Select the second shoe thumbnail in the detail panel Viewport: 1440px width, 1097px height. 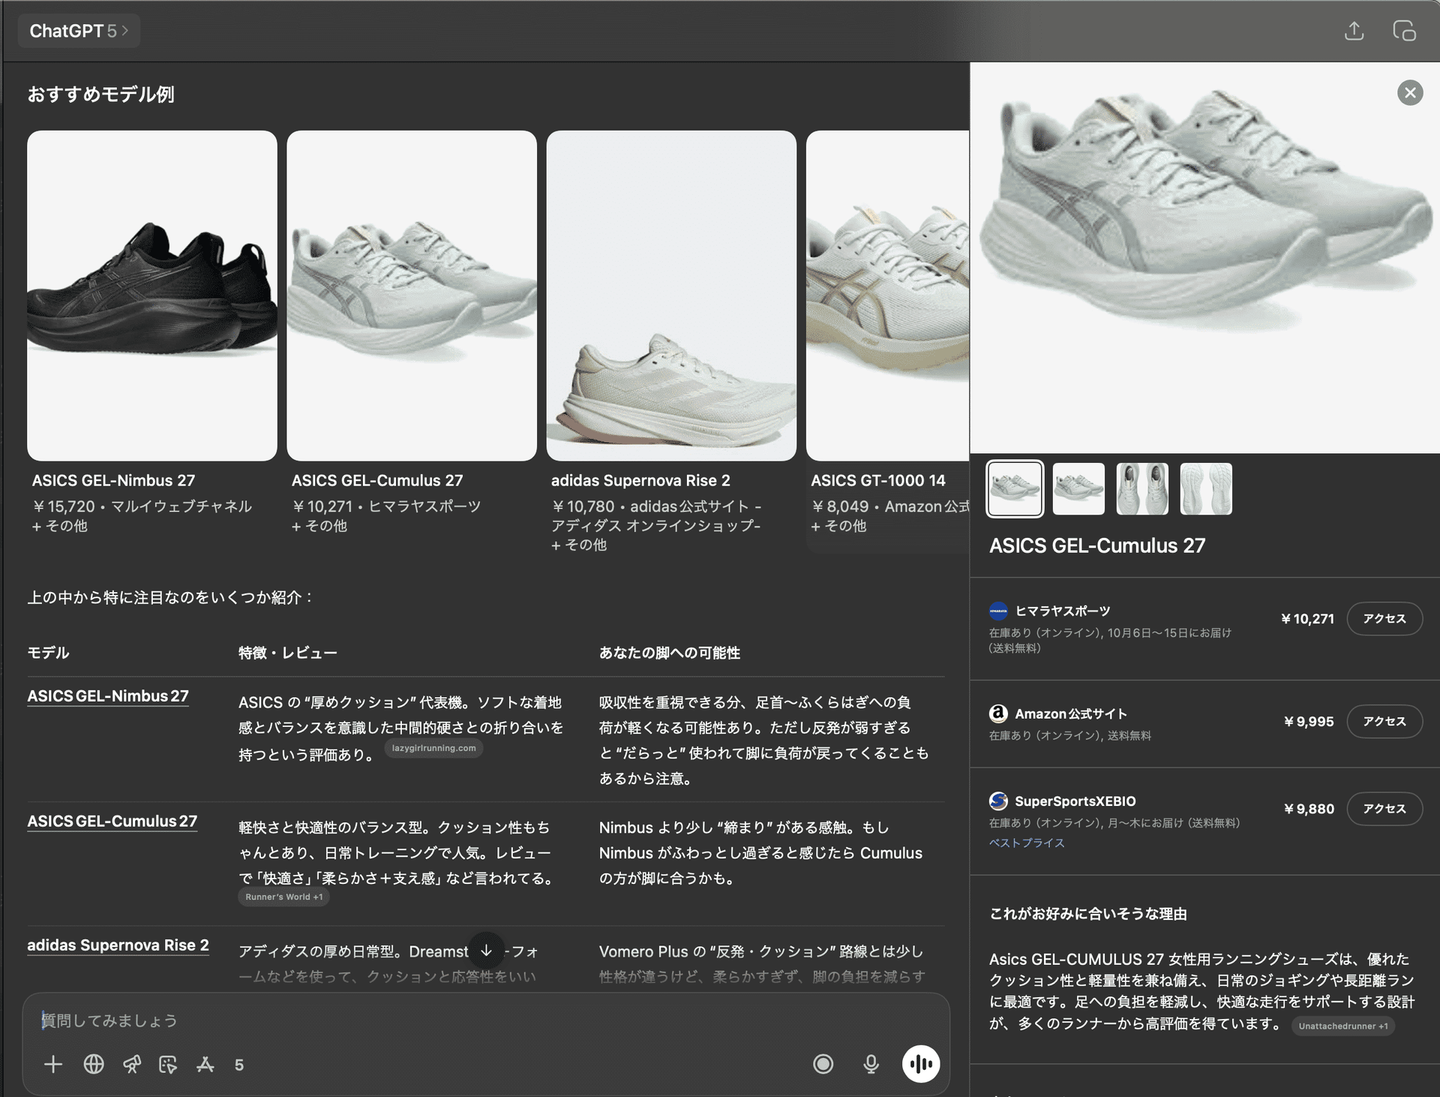1079,489
